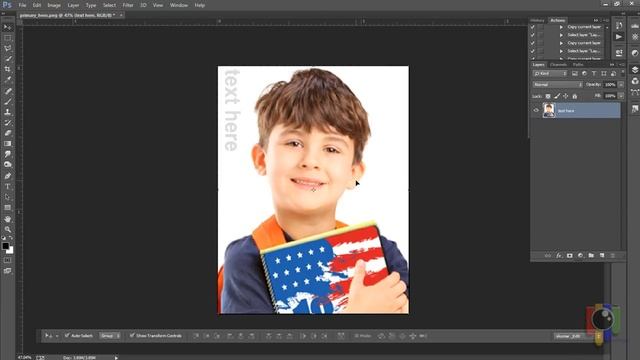Lock all layer attributes
The image size is (640, 360).
575,96
